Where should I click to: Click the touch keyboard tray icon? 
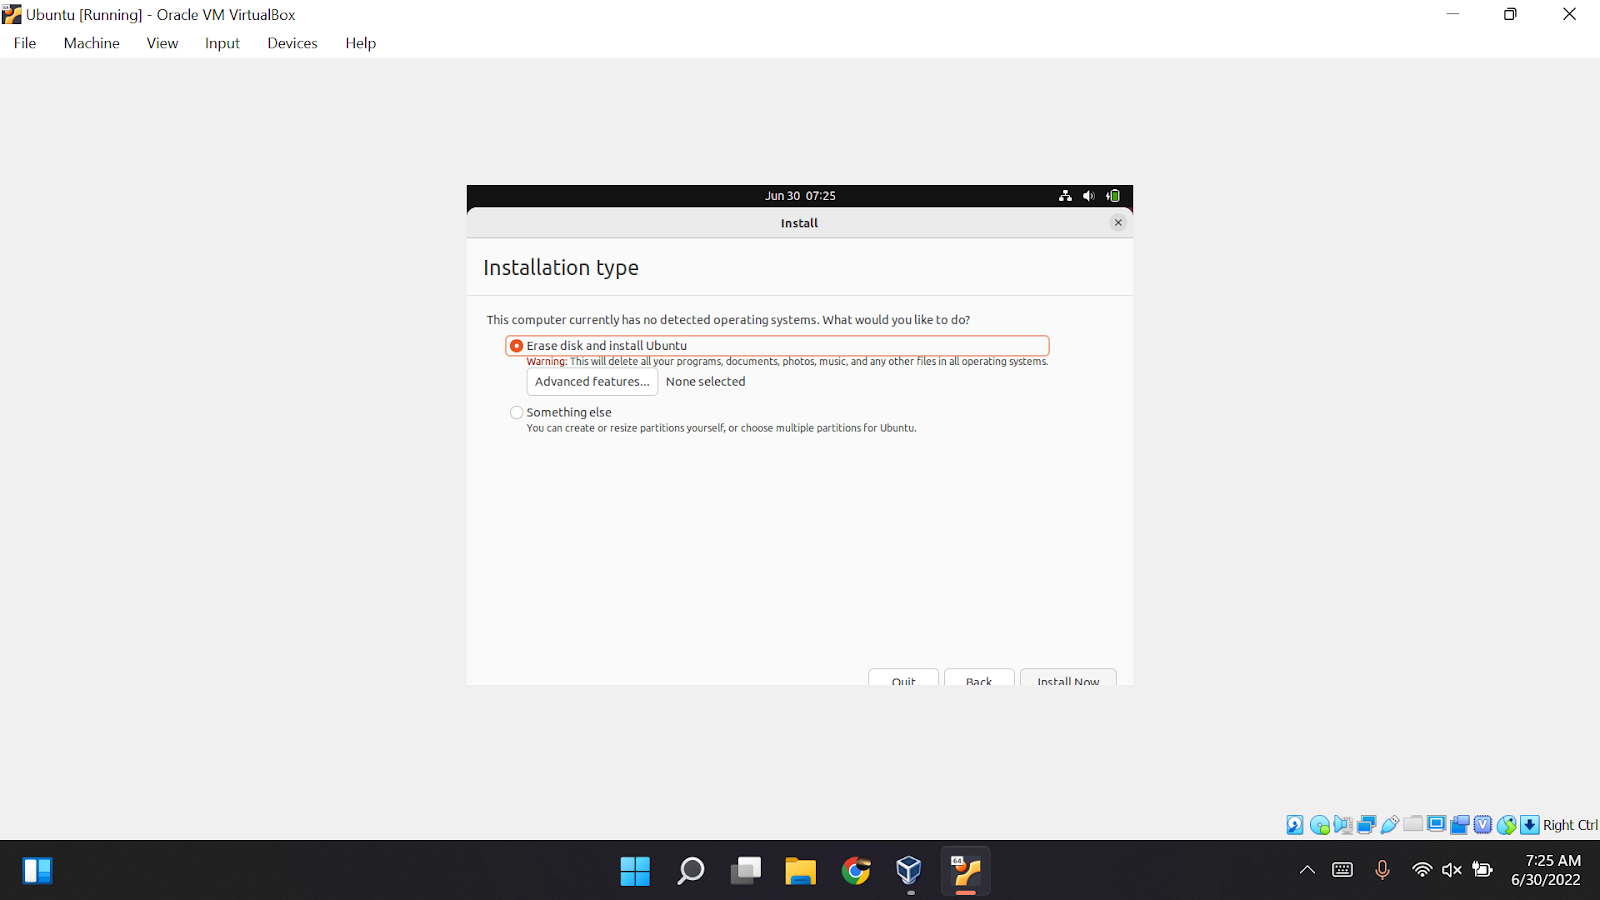[x=1343, y=870]
